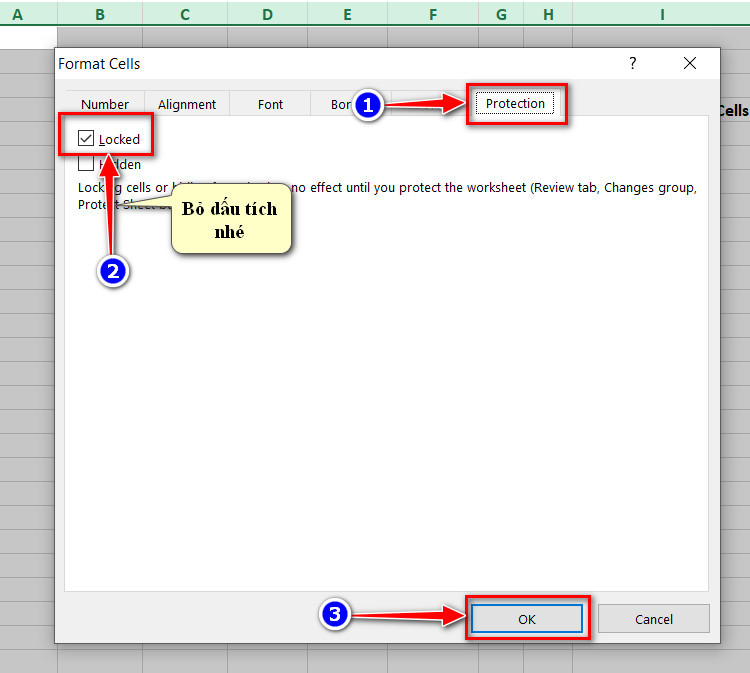Click the 'Format Cells' dialog title text
The height and width of the screenshot is (673, 750).
[x=99, y=64]
